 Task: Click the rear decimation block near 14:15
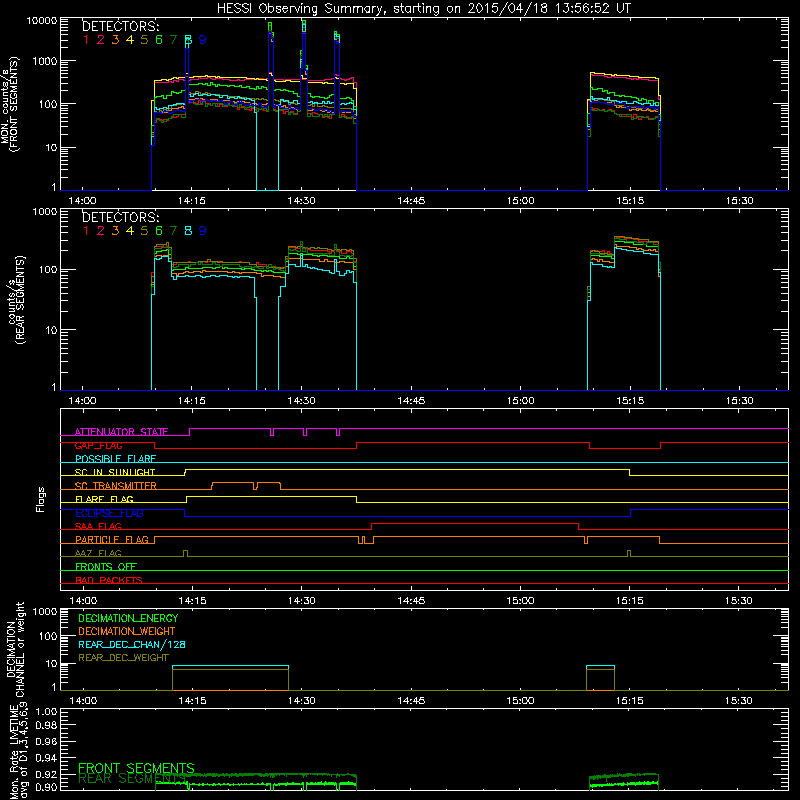click(231, 678)
